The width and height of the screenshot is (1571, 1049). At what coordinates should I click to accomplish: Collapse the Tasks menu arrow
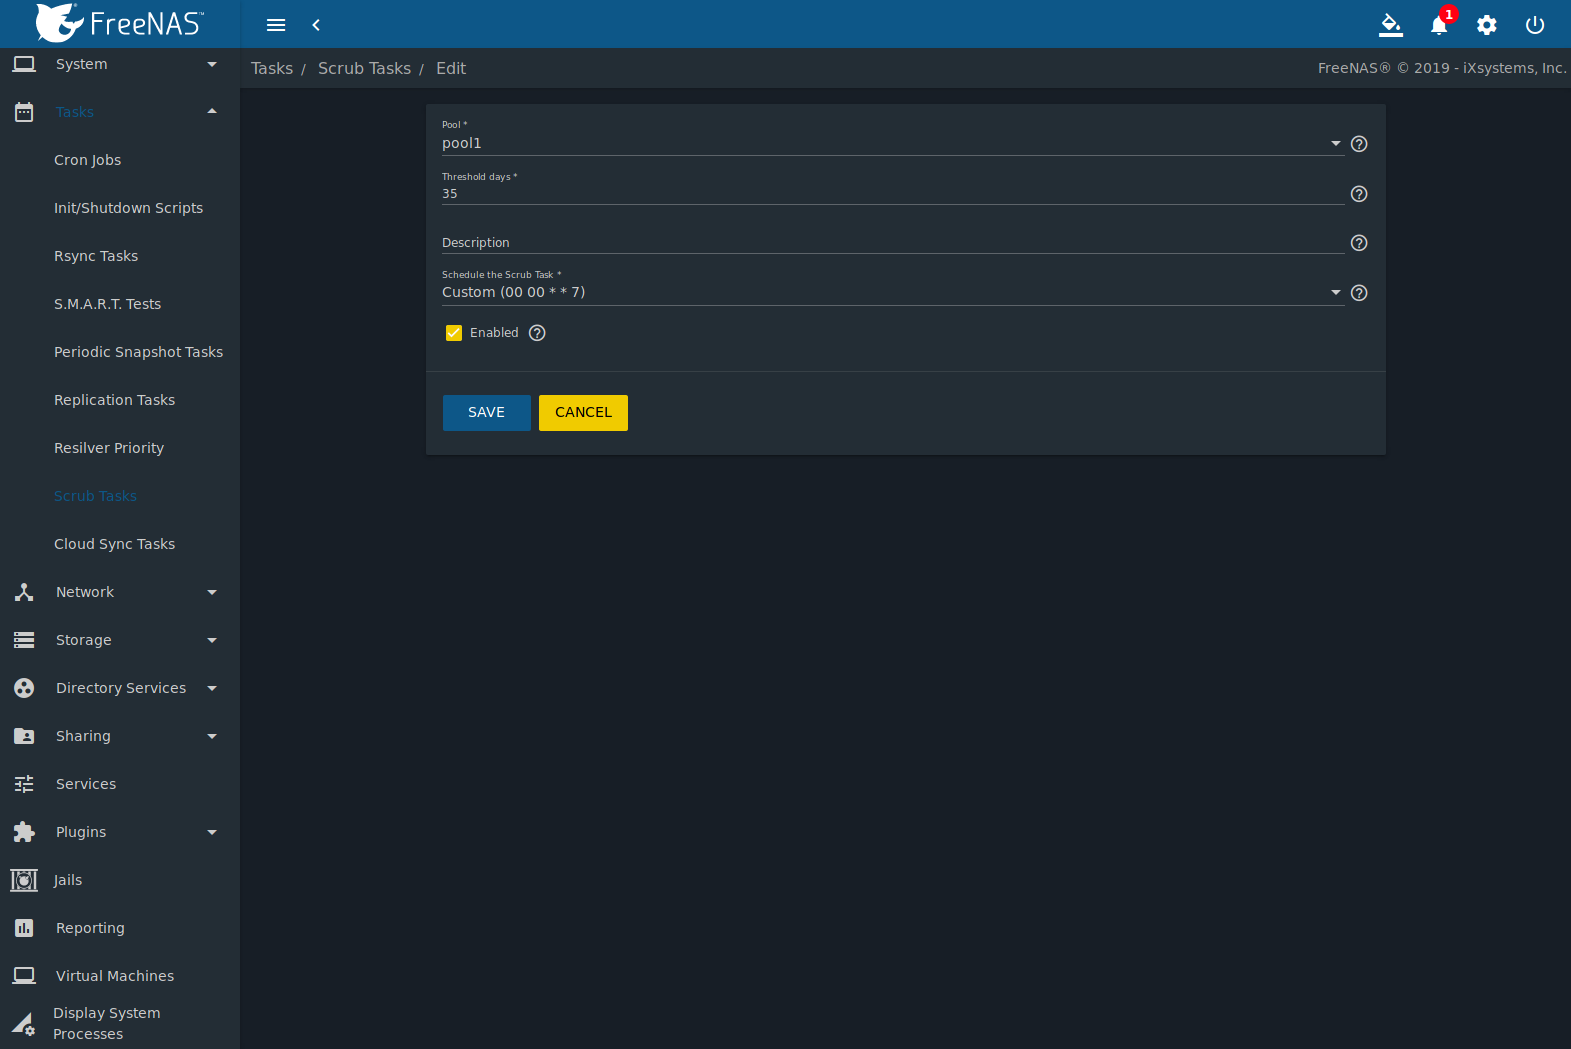(x=212, y=111)
